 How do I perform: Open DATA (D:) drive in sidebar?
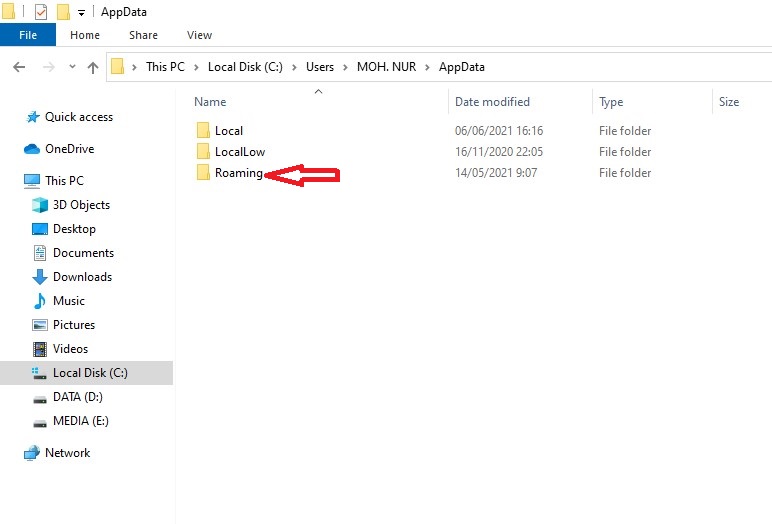[78, 397]
